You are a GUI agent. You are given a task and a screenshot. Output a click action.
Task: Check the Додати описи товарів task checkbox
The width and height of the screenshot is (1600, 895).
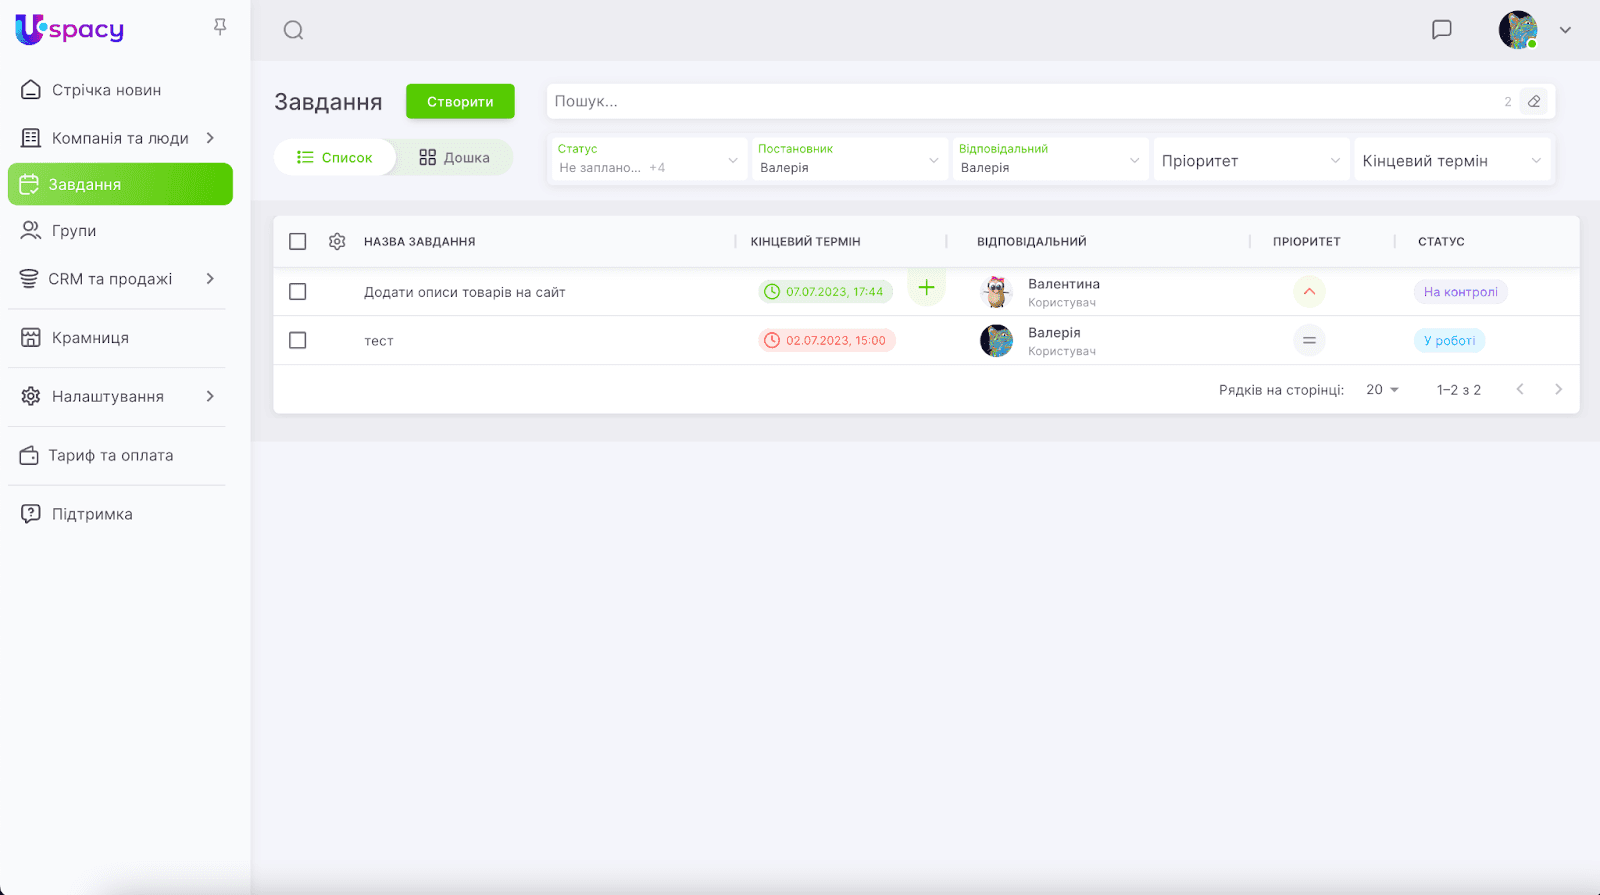click(x=297, y=291)
